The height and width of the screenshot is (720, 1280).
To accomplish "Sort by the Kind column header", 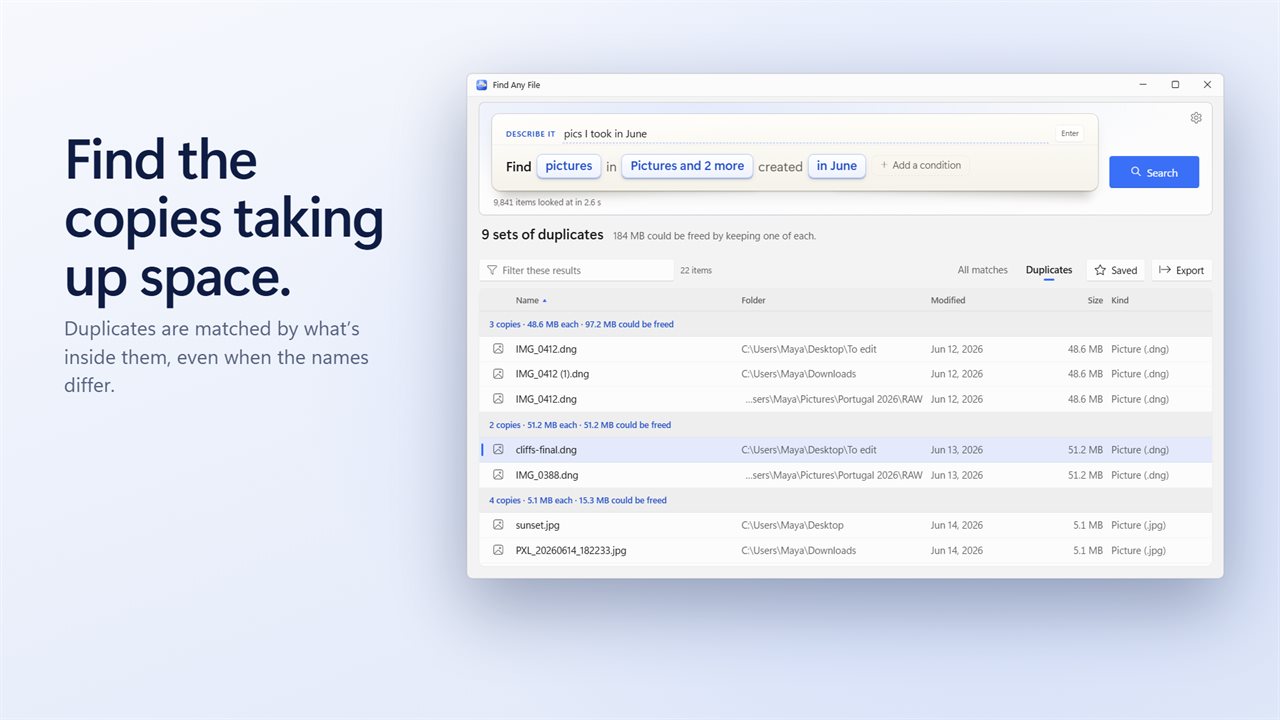I will [x=1120, y=300].
